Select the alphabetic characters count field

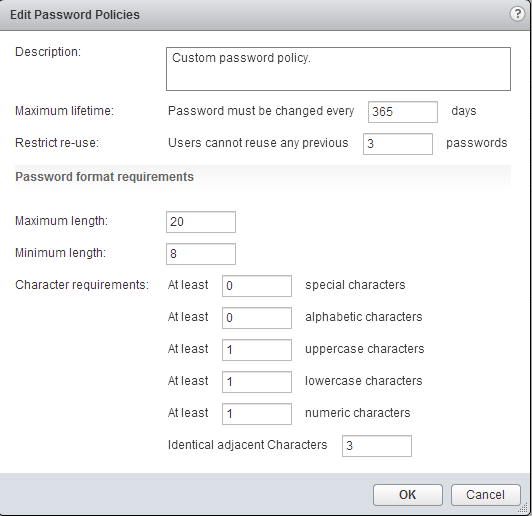pos(257,318)
